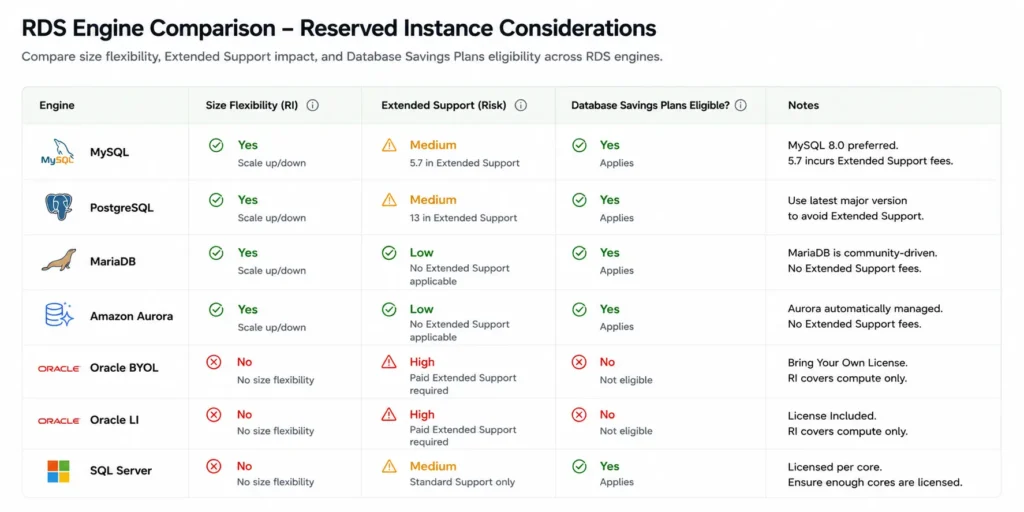This screenshot has width=1024, height=512.
Task: Click the Oracle logo in Oracle LI row
Action: tap(59, 421)
